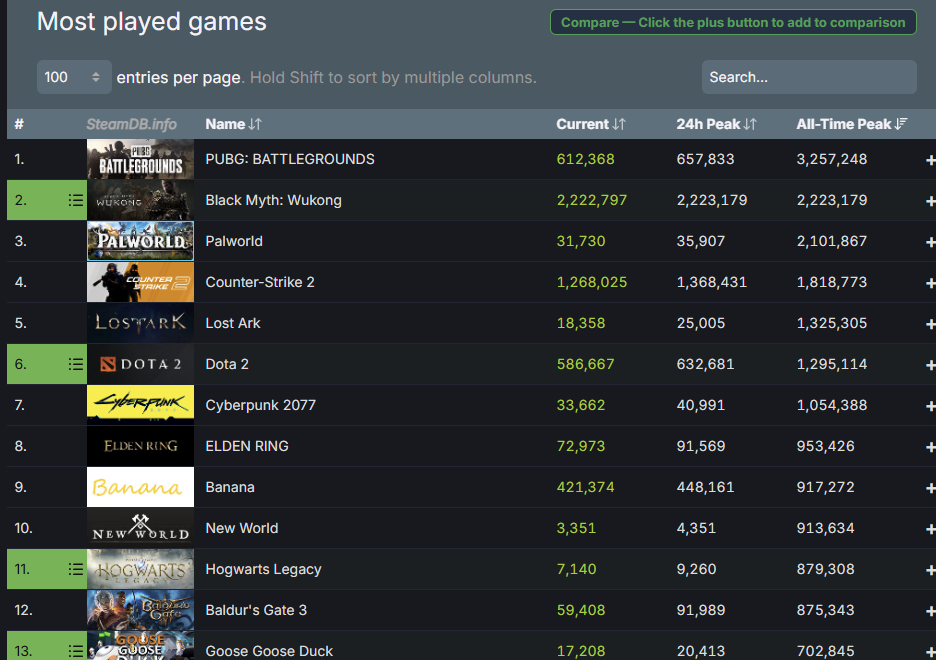Click the Black Myth Wukong thumbnail image

[x=140, y=200]
